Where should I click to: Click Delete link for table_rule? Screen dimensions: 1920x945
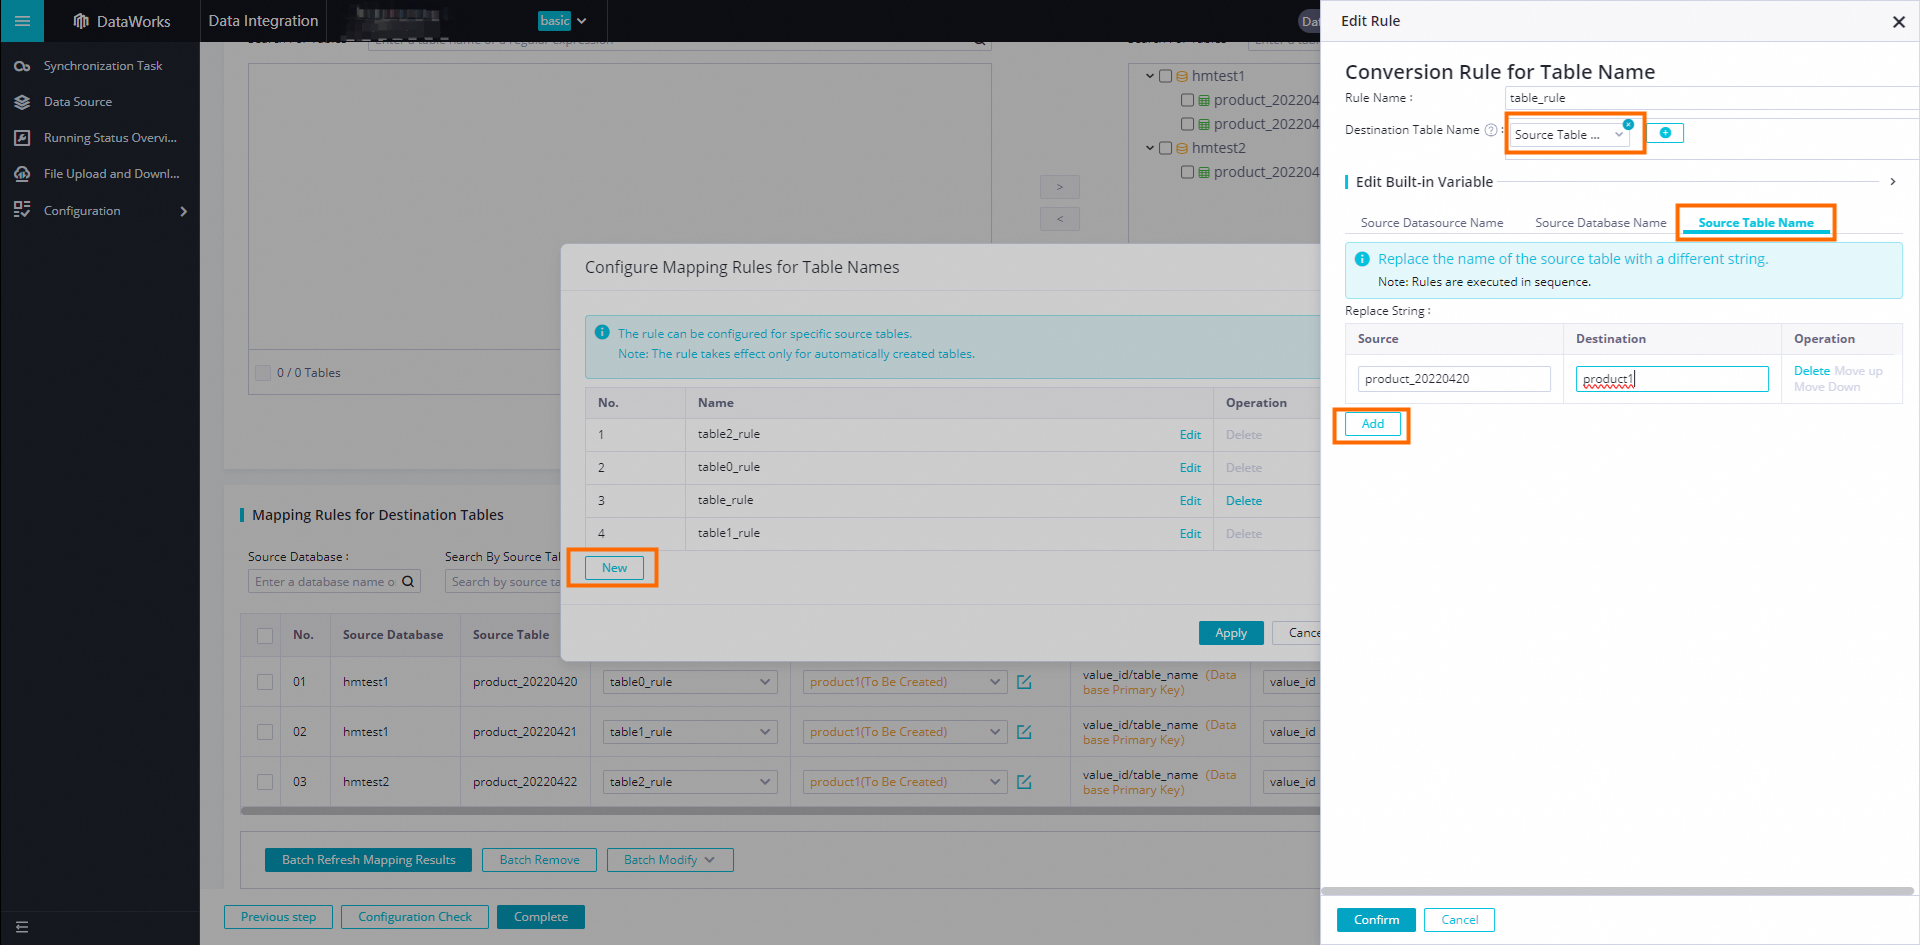[x=1244, y=501]
